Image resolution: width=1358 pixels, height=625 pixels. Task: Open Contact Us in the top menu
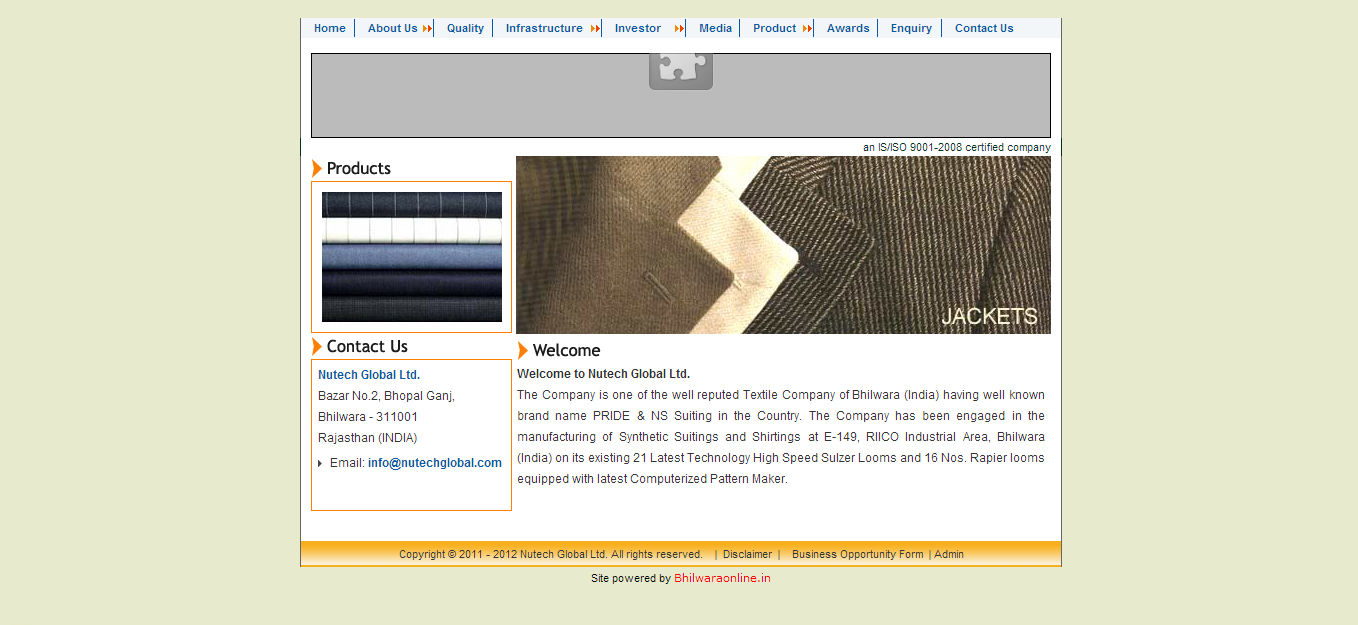[x=984, y=28]
